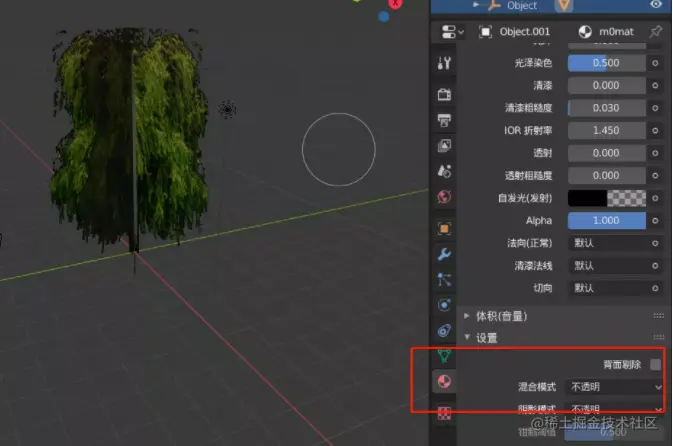Pin the properties editor context

click(x=655, y=31)
